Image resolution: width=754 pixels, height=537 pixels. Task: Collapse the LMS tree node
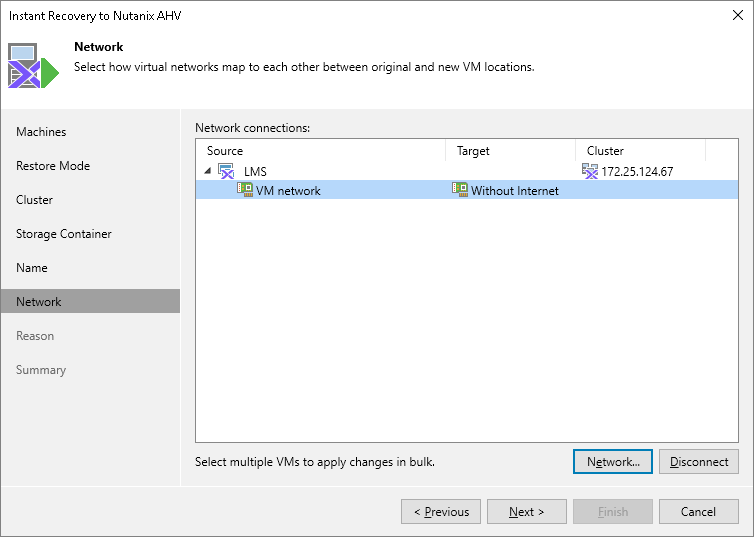point(209,171)
